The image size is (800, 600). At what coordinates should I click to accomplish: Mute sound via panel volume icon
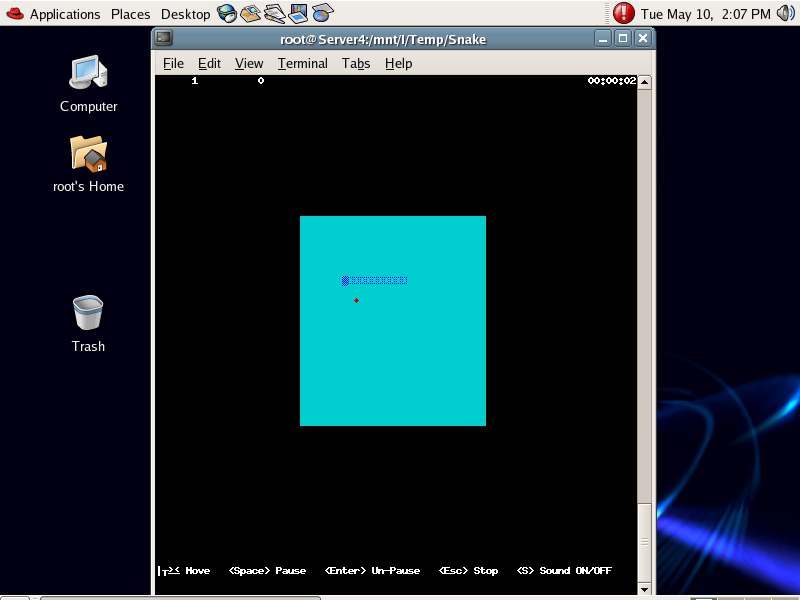click(x=787, y=13)
